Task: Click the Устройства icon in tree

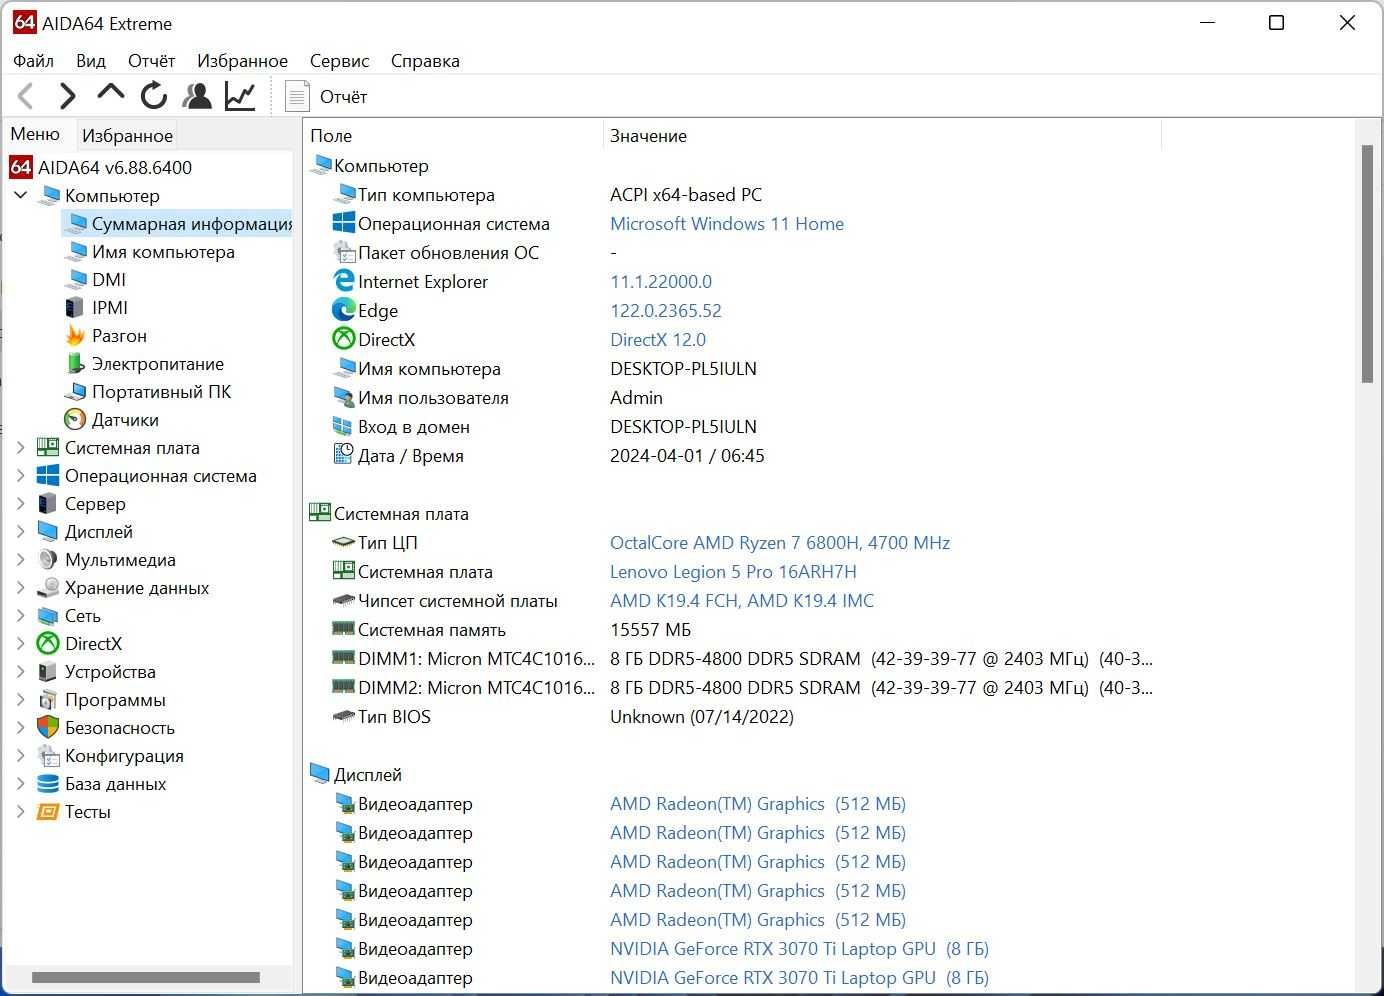Action: (48, 672)
